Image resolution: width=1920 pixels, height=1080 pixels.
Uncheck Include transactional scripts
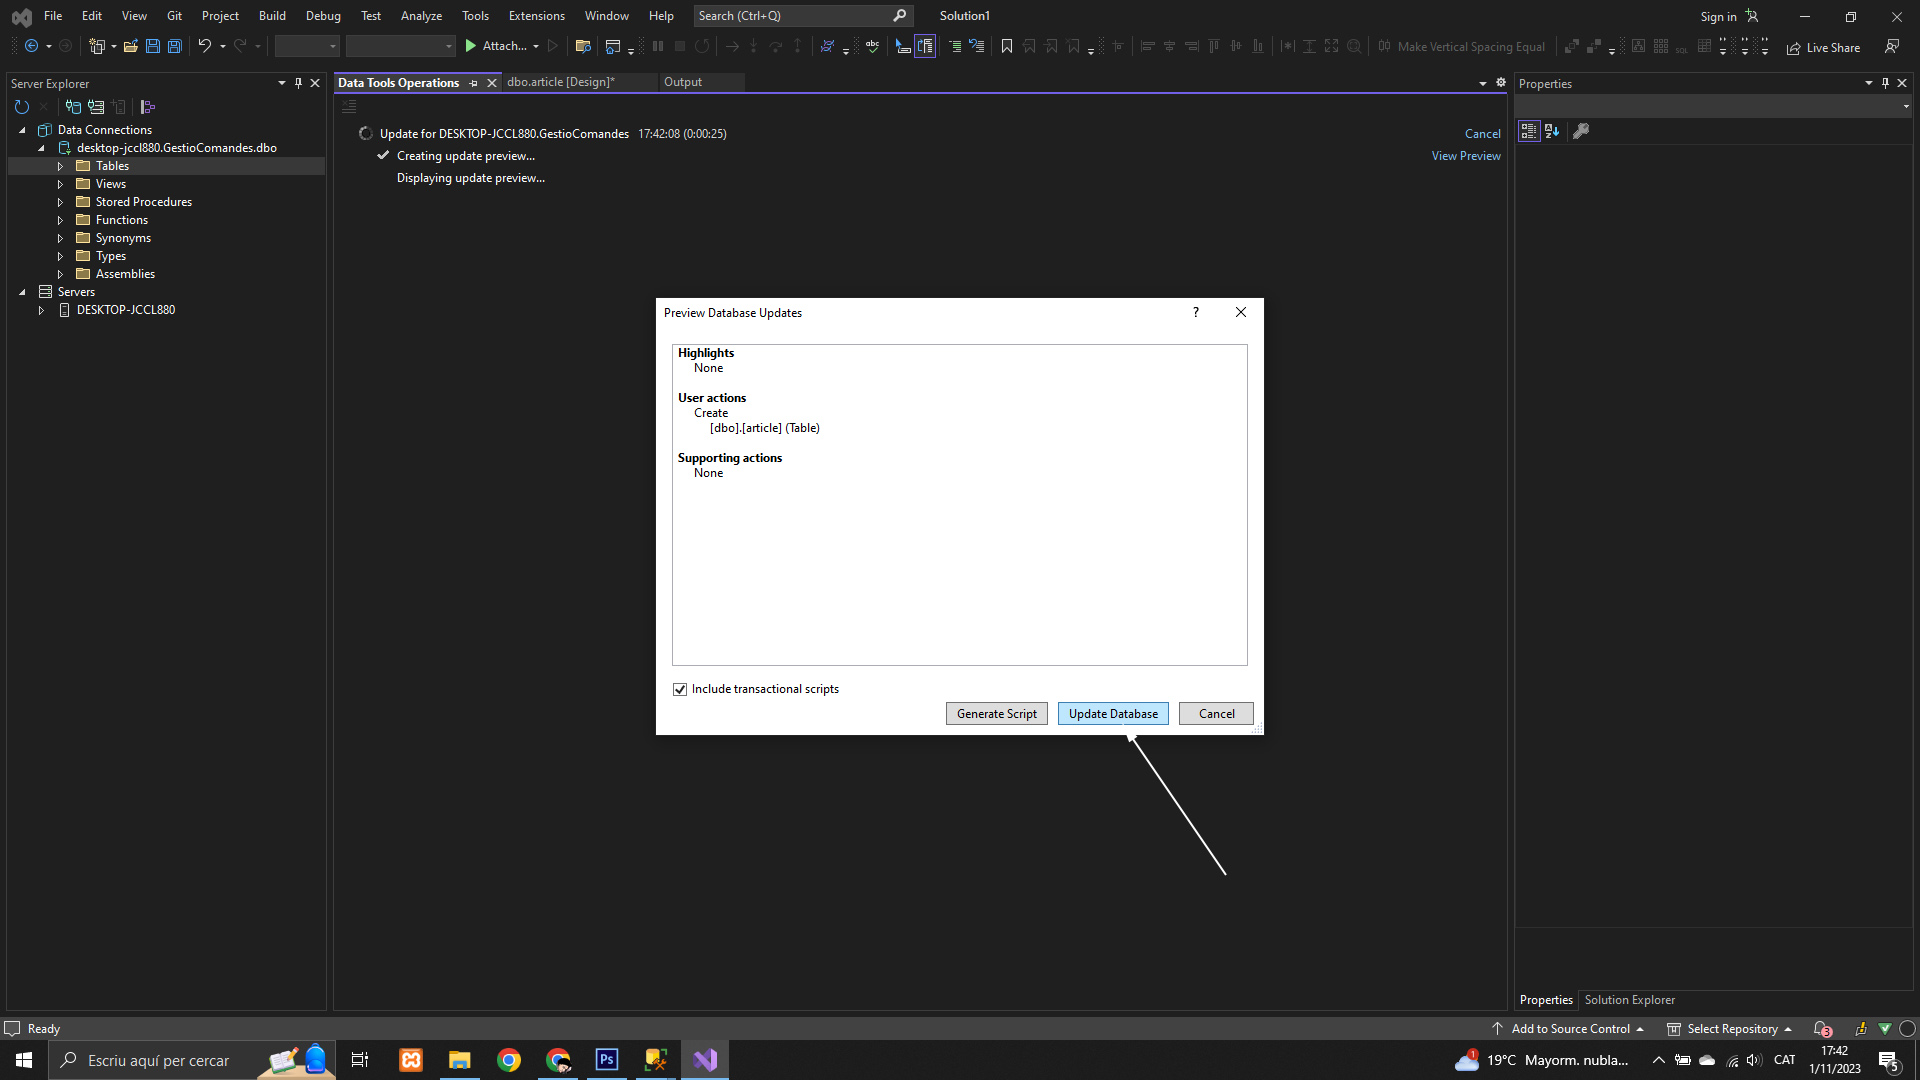point(680,689)
